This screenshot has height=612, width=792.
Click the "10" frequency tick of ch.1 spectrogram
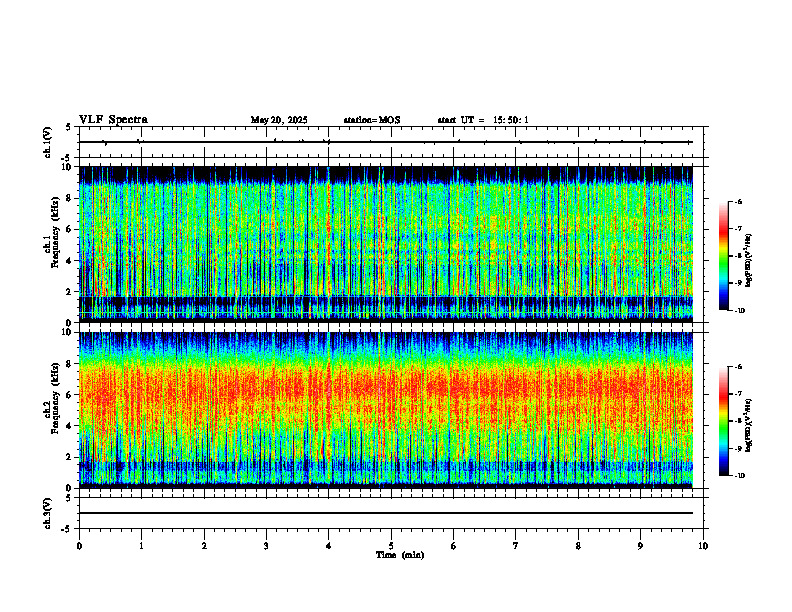click(x=68, y=167)
